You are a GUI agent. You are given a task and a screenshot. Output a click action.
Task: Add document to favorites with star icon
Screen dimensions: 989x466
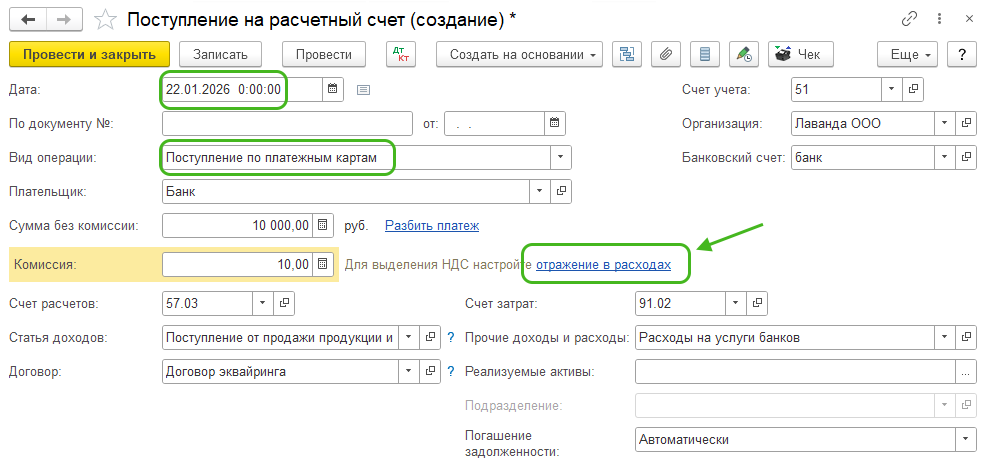(x=102, y=19)
